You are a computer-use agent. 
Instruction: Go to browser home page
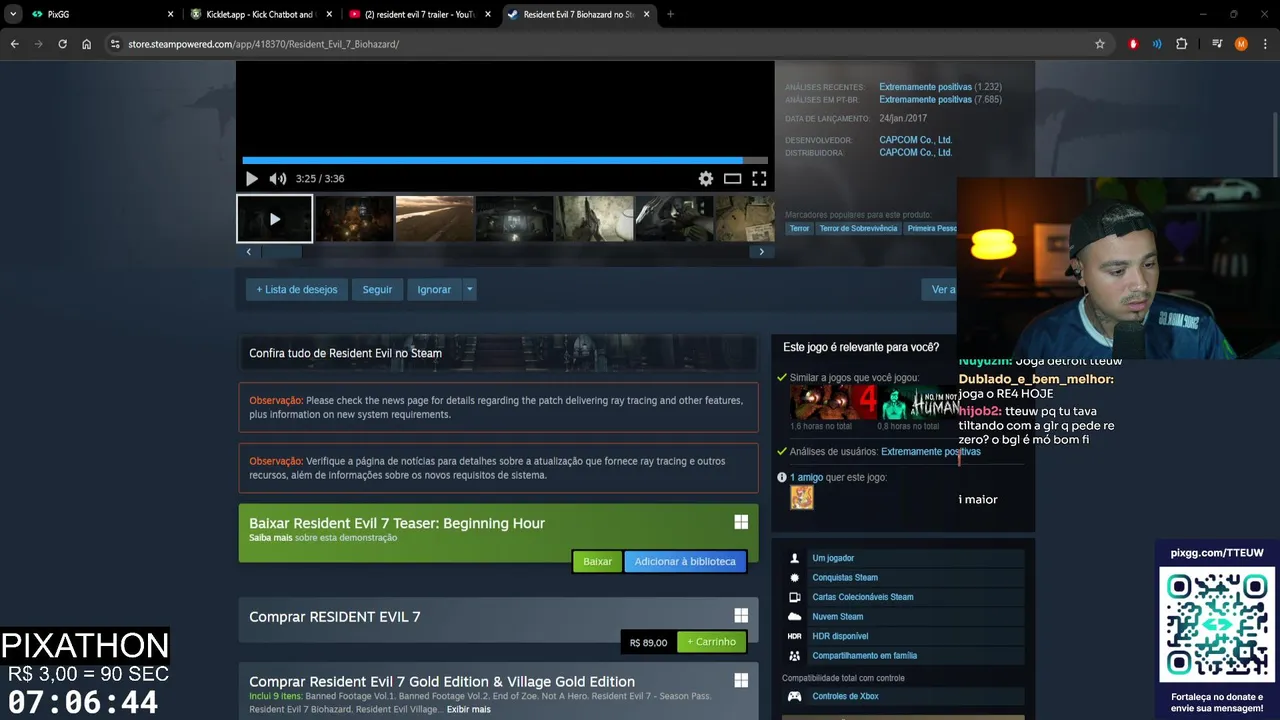[86, 44]
